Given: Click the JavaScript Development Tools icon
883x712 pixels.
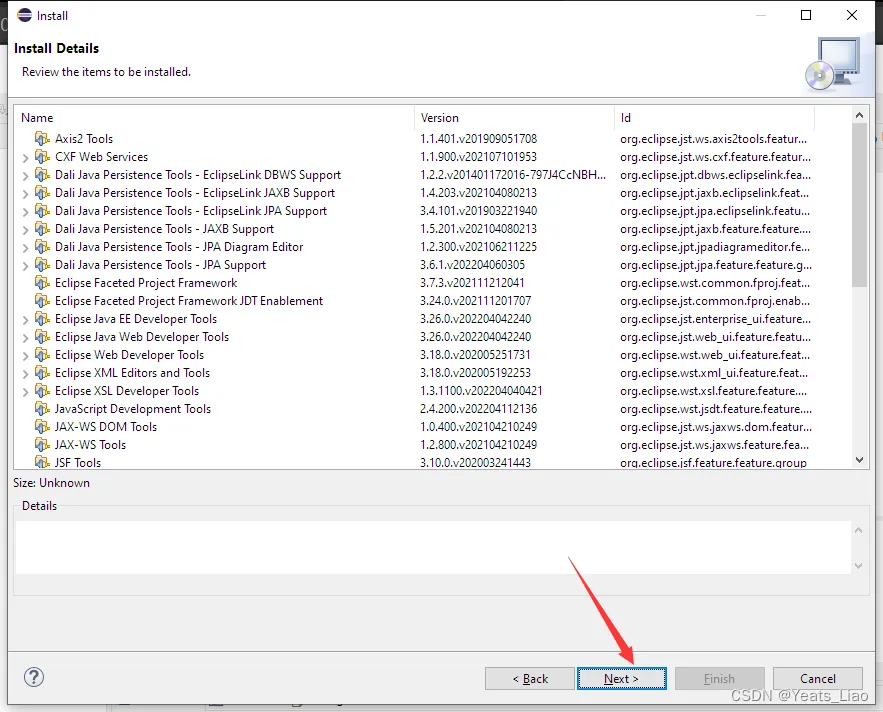Looking at the screenshot, I should click(x=42, y=409).
